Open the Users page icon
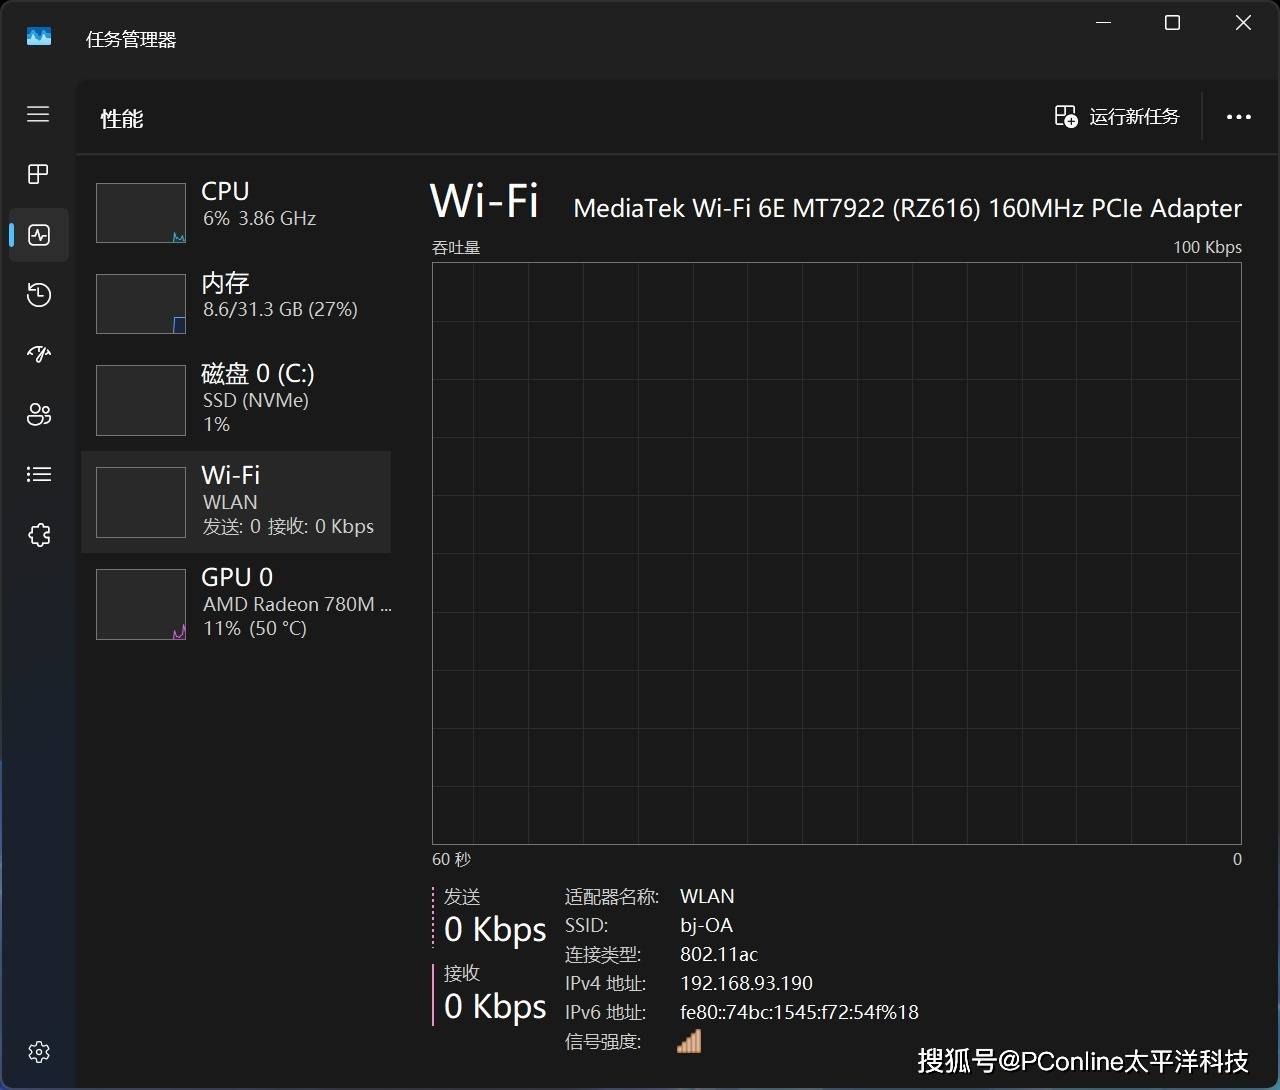 point(39,414)
